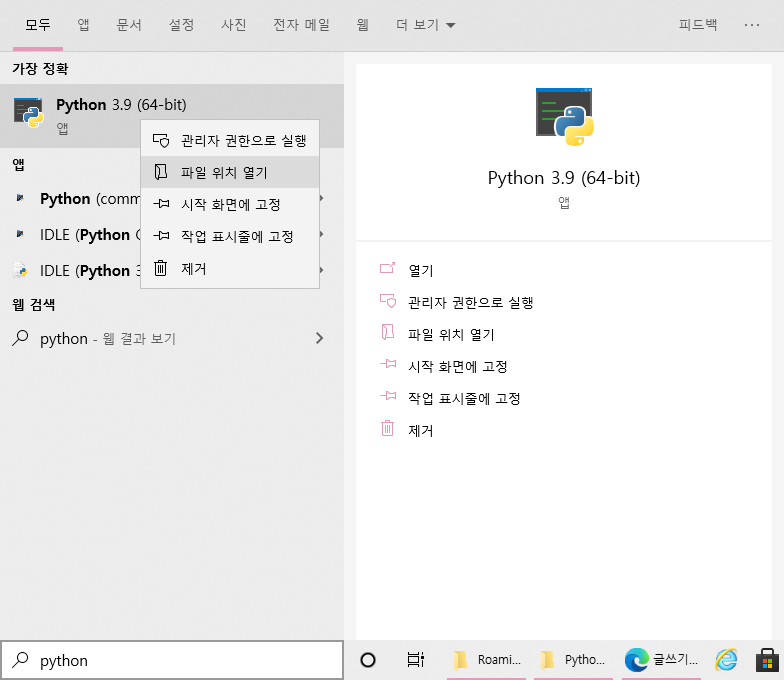The image size is (784, 680).
Task: Click 시작 화면에 고정 in detail pane
Action: click(x=458, y=366)
